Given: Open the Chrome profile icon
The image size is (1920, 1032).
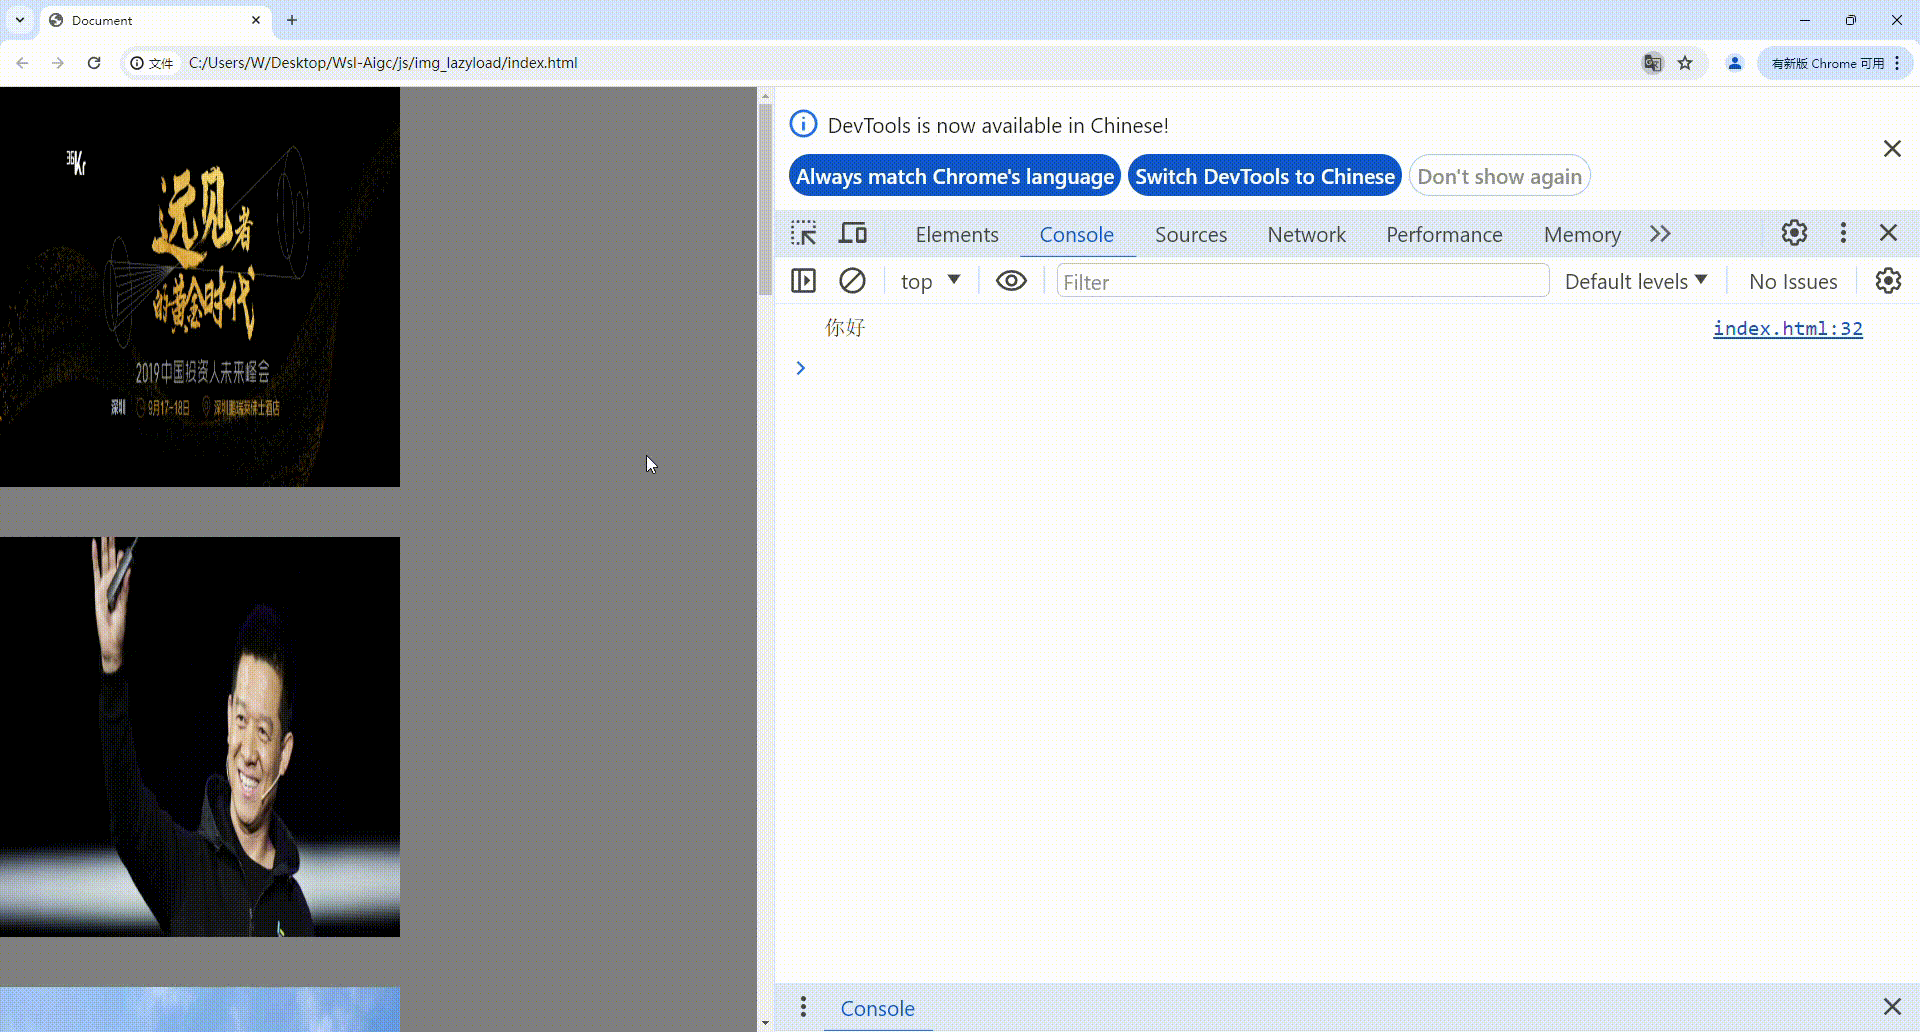Looking at the screenshot, I should [1735, 63].
